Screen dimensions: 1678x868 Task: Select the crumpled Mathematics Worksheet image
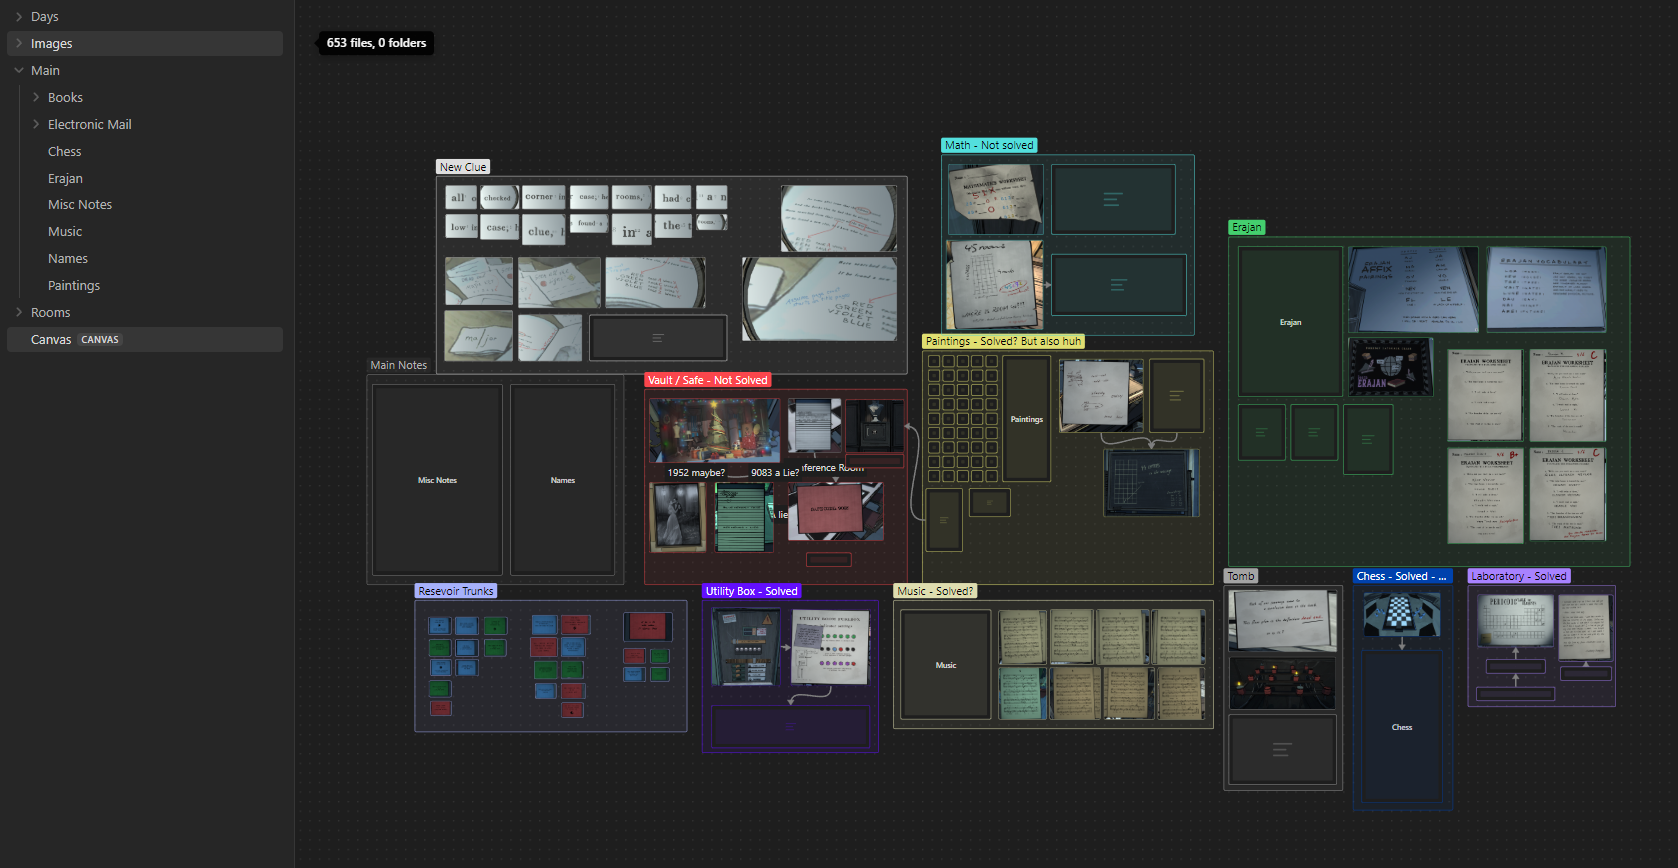[995, 200]
